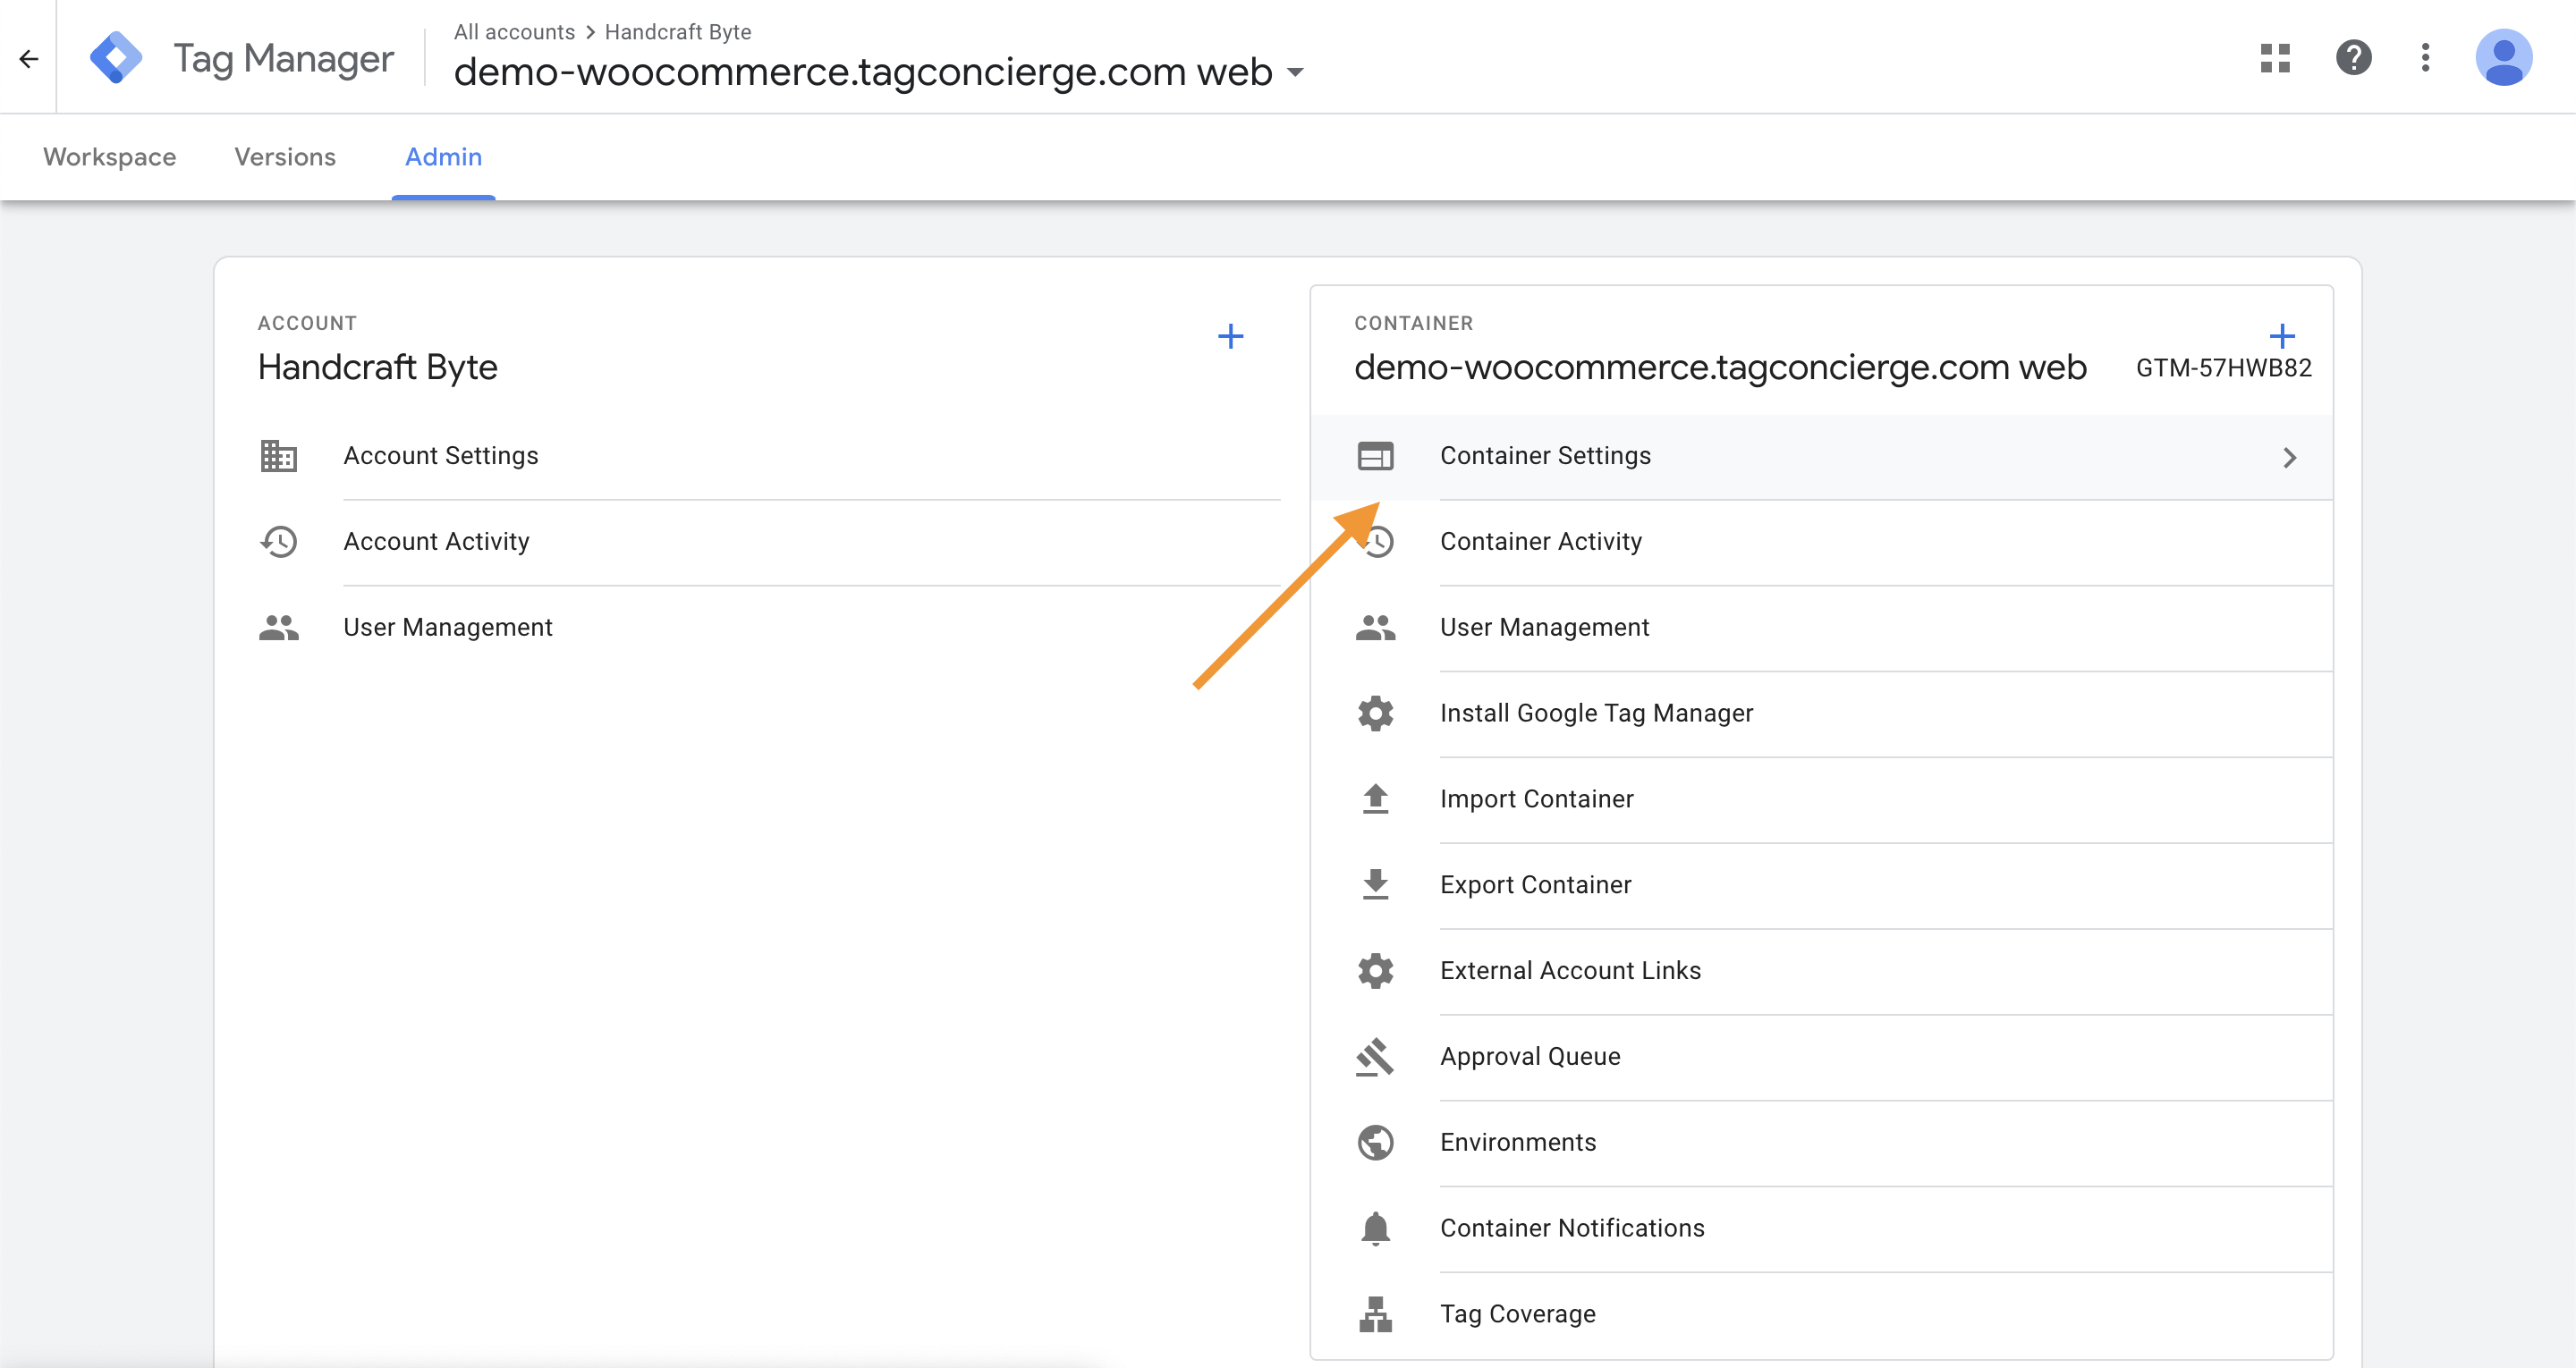Viewport: 2576px width, 1368px height.
Task: Open Install Google Tag Manager
Action: (1822, 714)
